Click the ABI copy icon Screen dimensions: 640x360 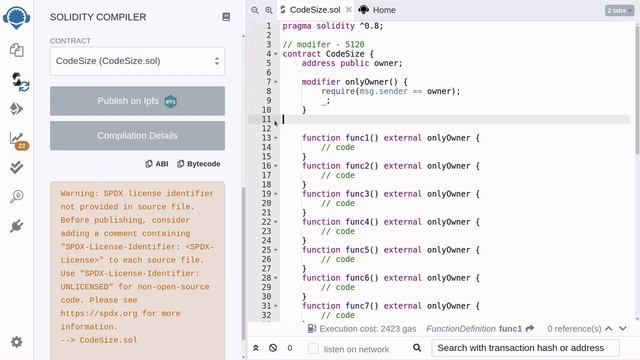149,164
